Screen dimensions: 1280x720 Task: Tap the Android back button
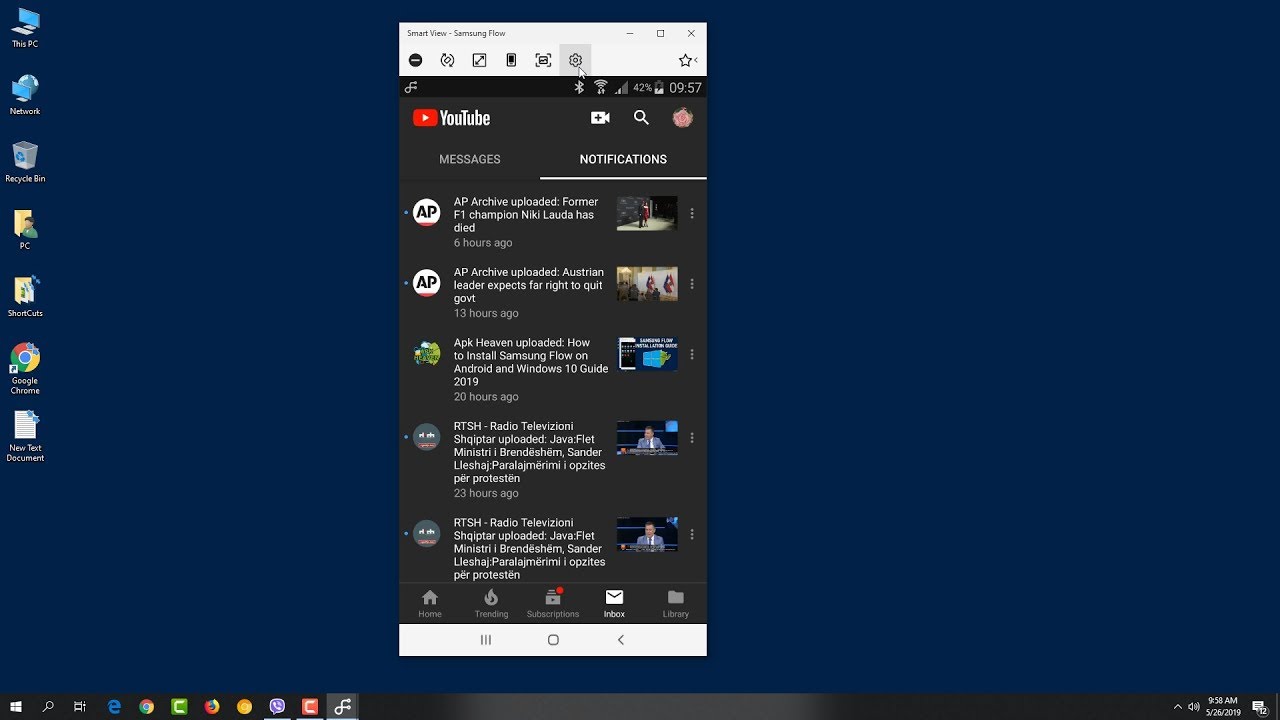click(620, 640)
